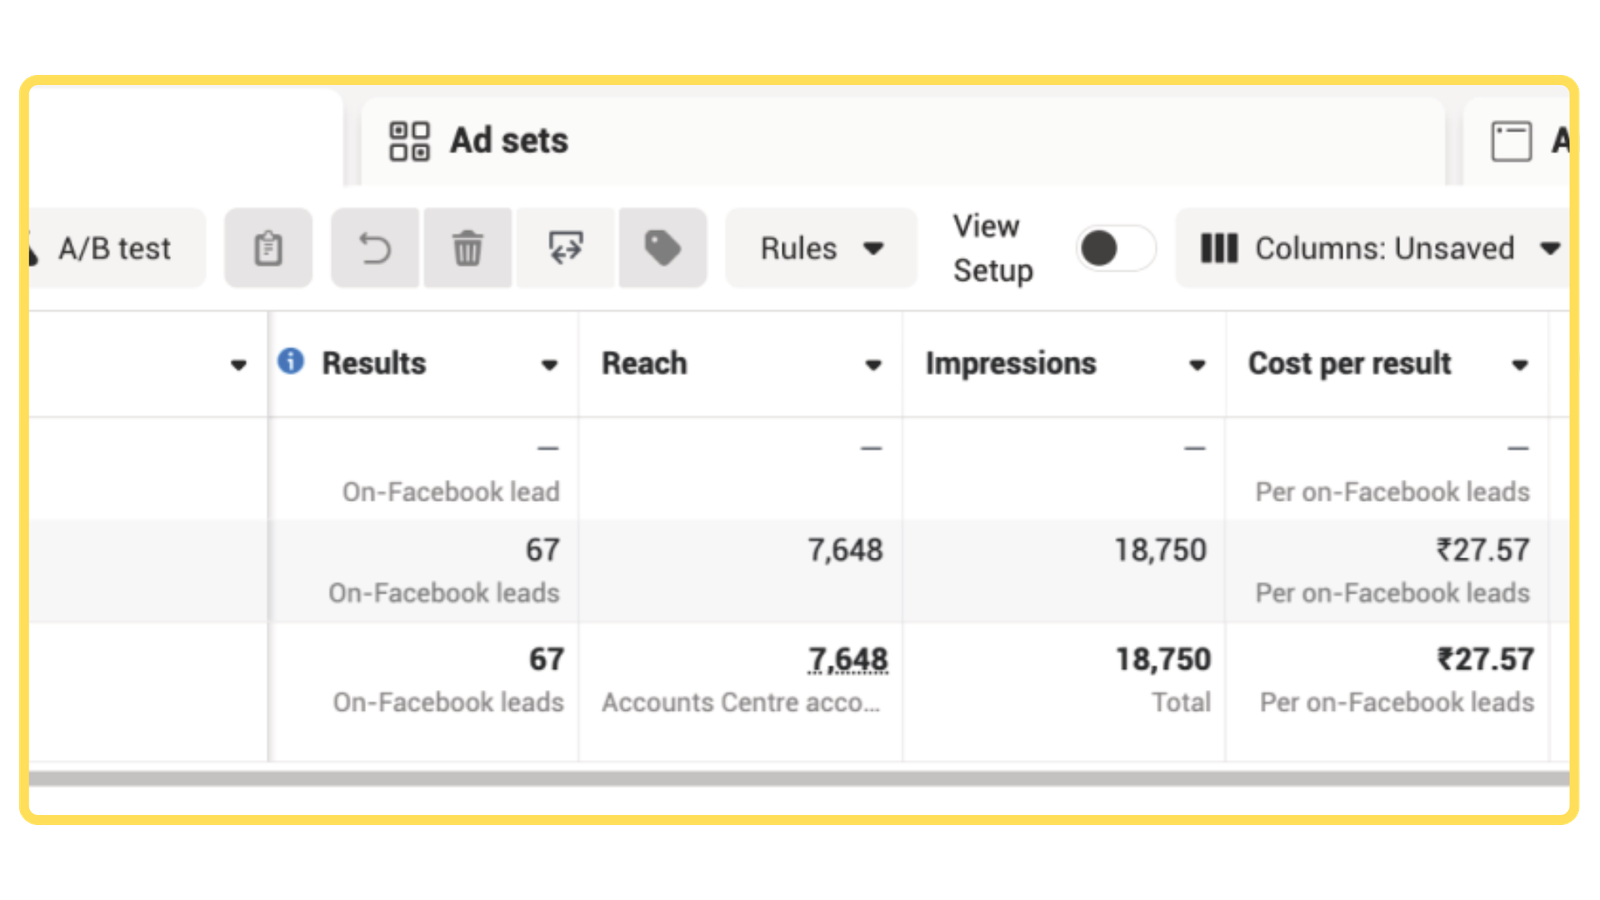1600x900 pixels.
Task: Click the tag label icon
Action: pyautogui.click(x=662, y=248)
